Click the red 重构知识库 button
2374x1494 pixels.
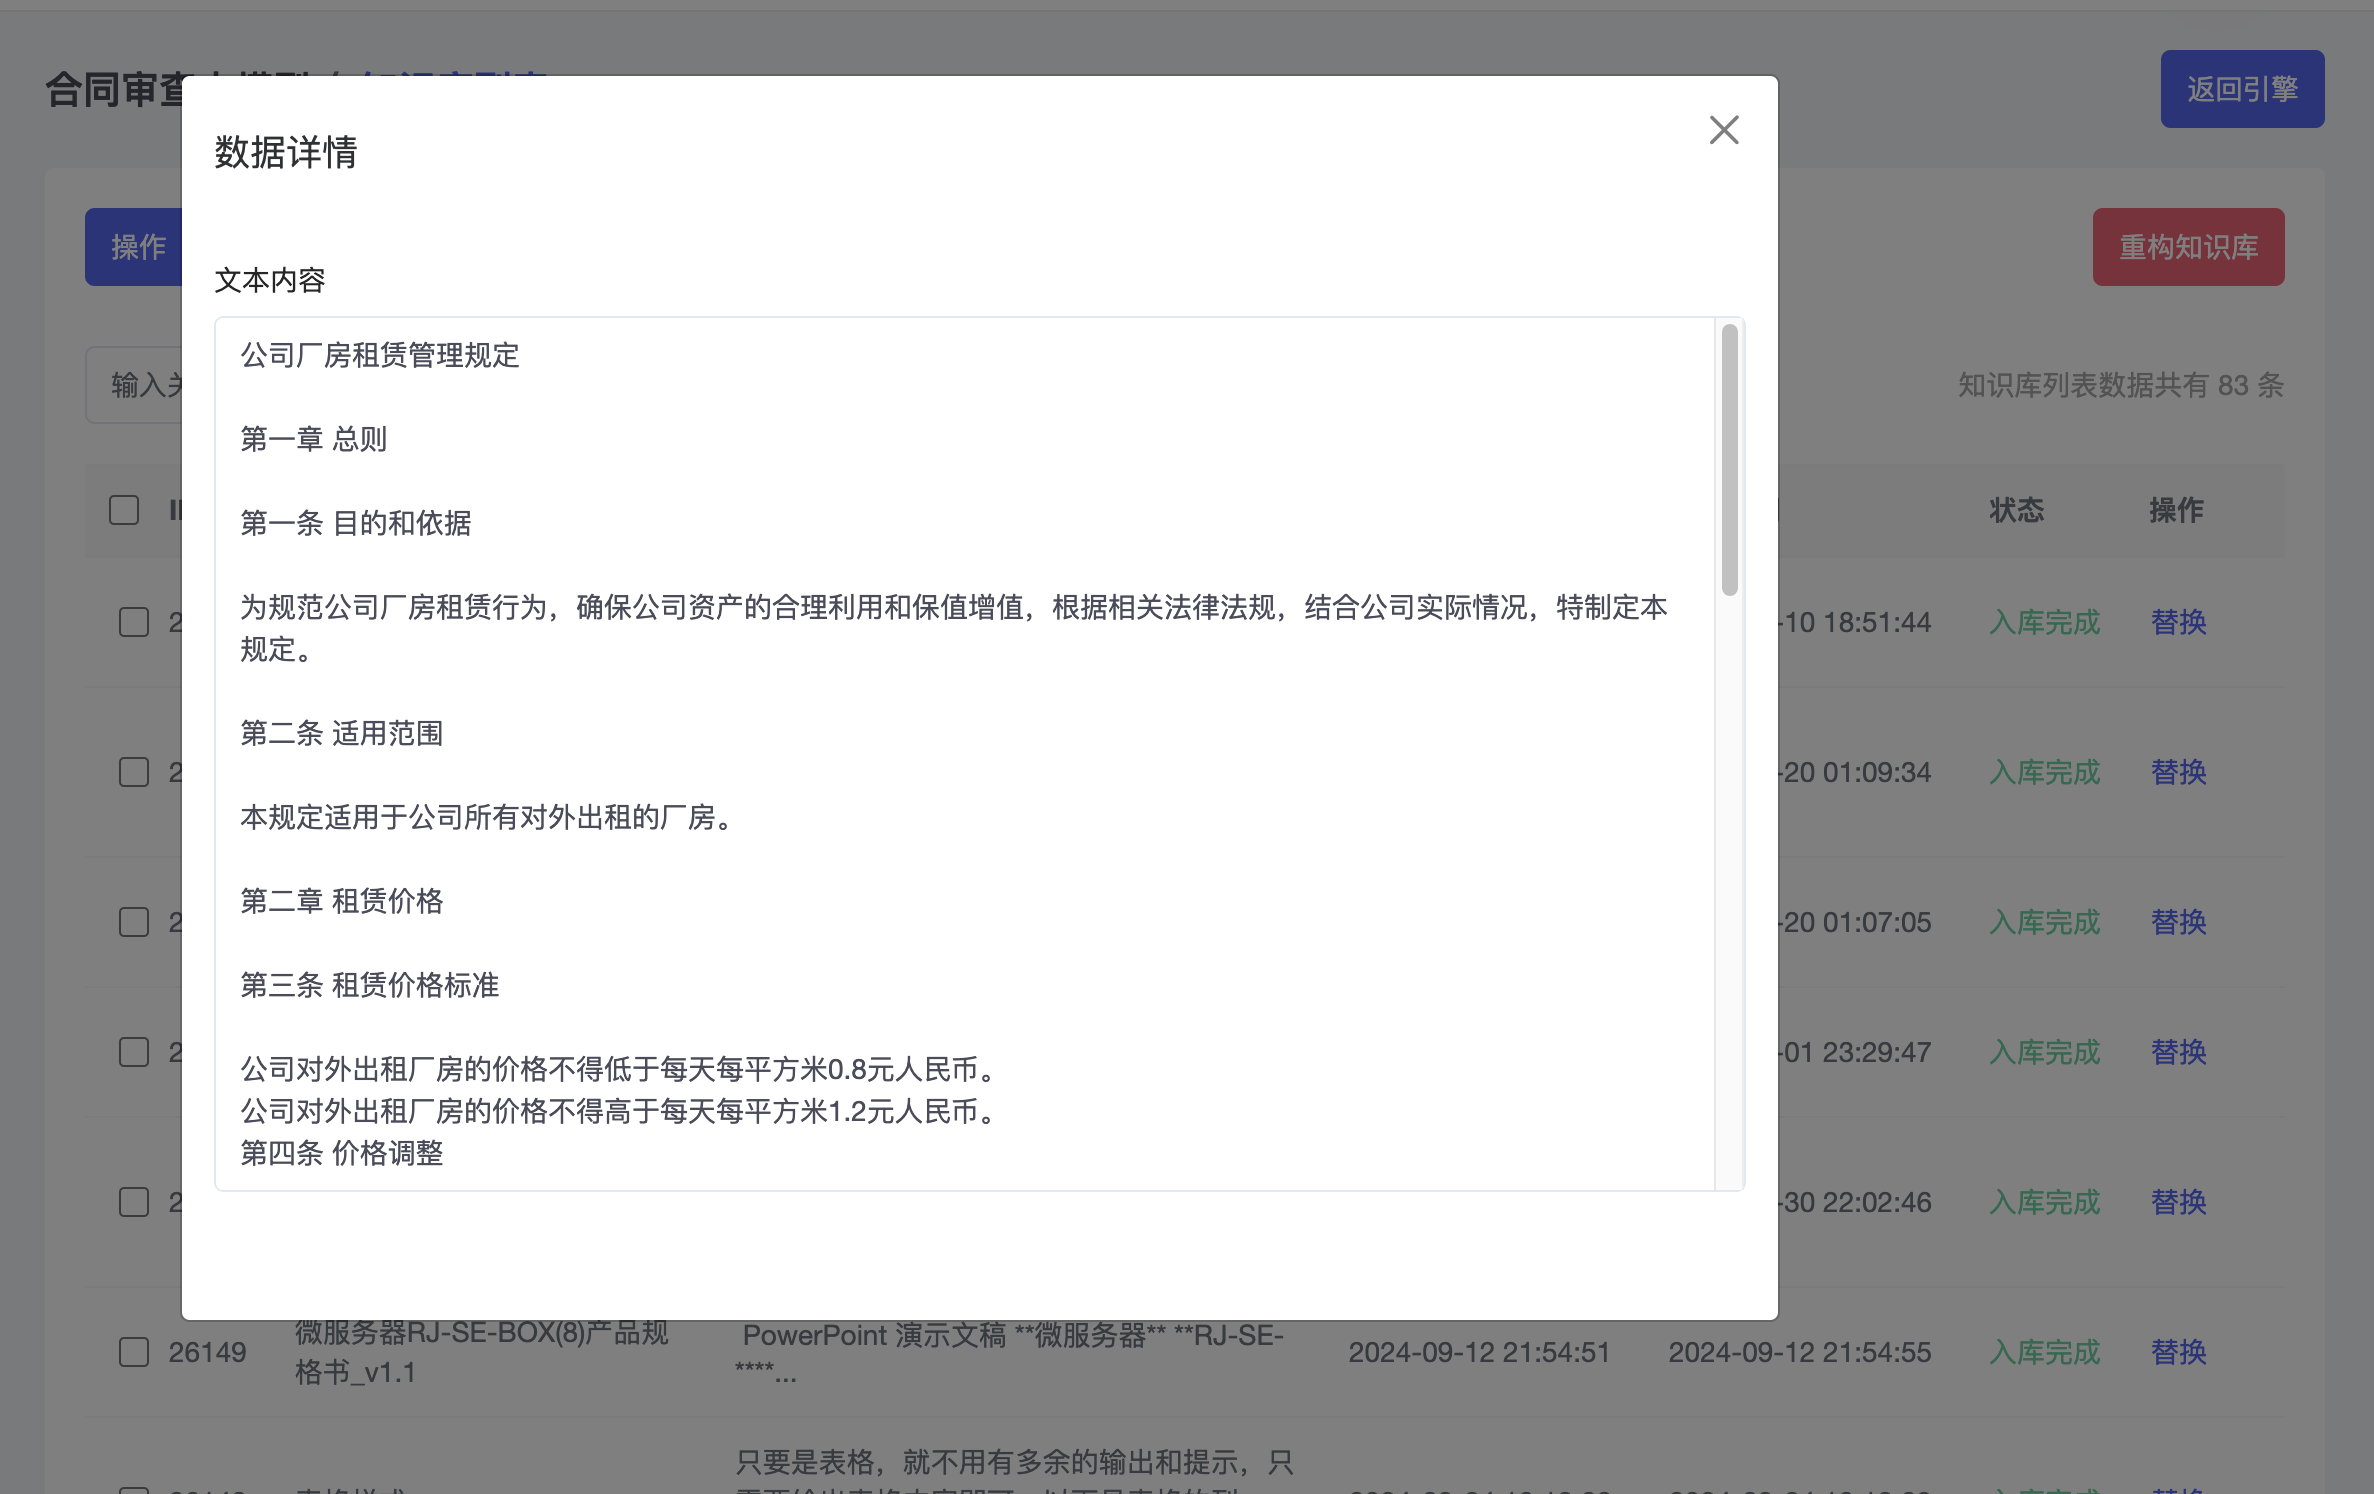click(x=2187, y=247)
